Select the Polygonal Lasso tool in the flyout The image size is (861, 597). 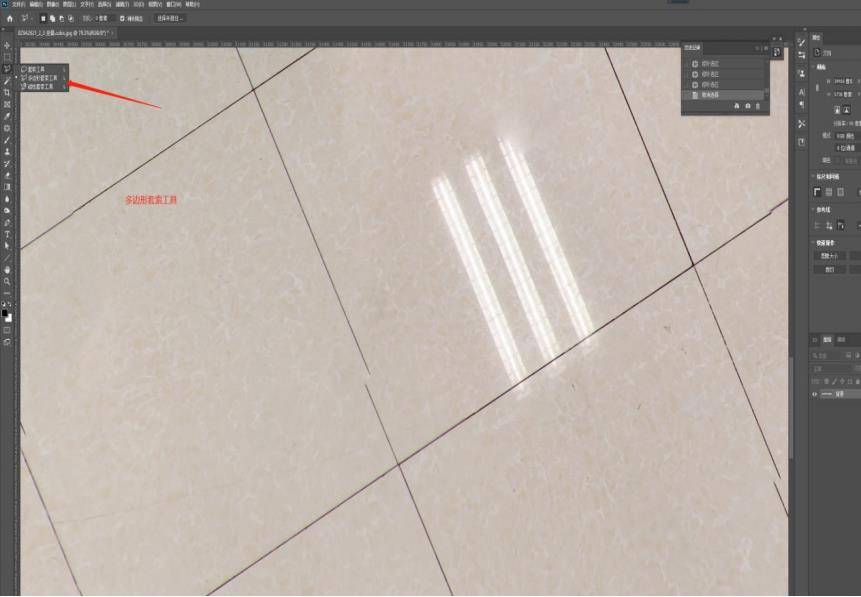42,78
